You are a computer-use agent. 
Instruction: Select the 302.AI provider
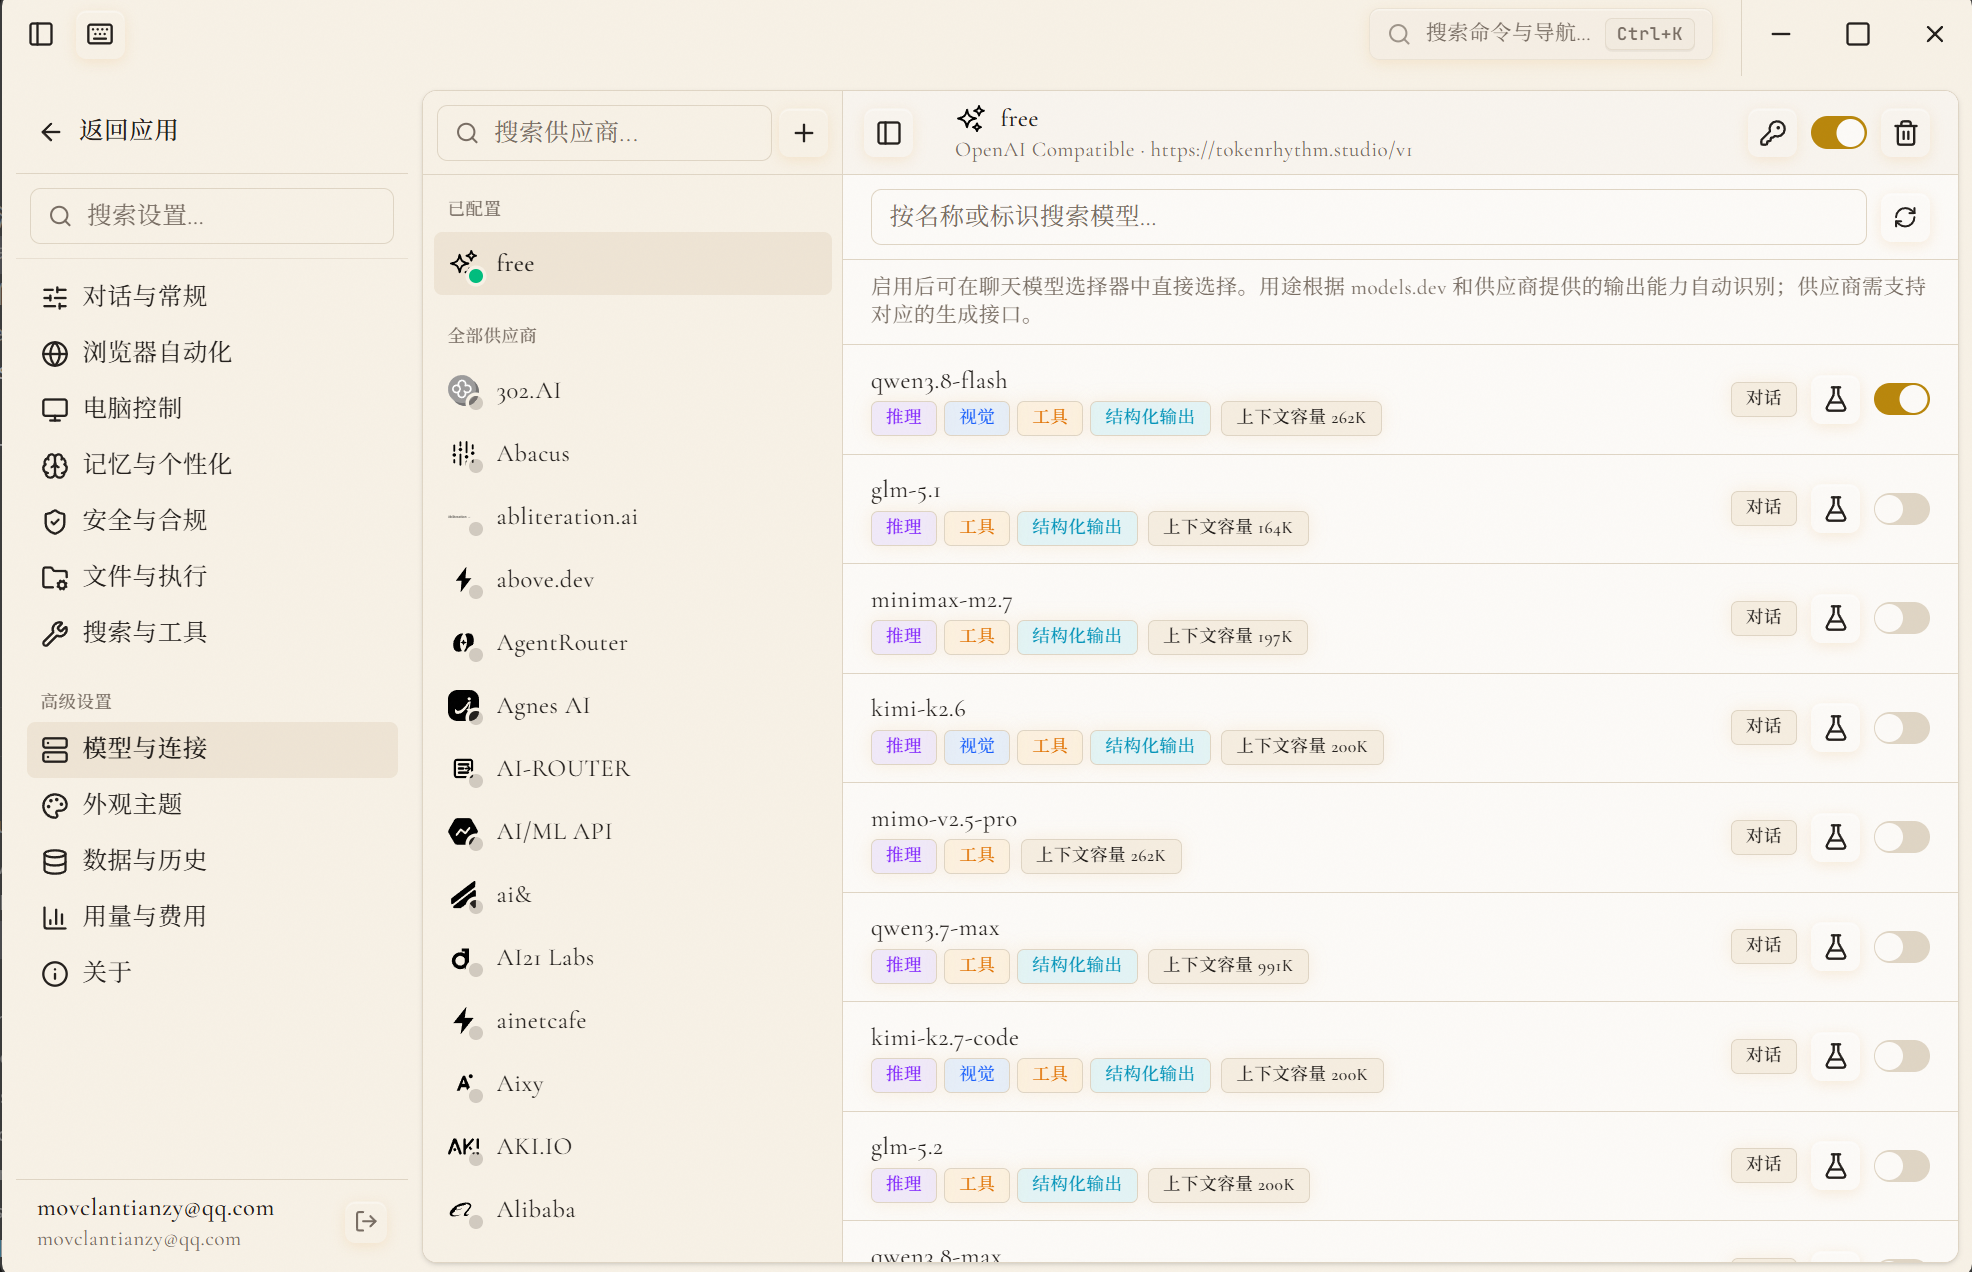click(633, 391)
